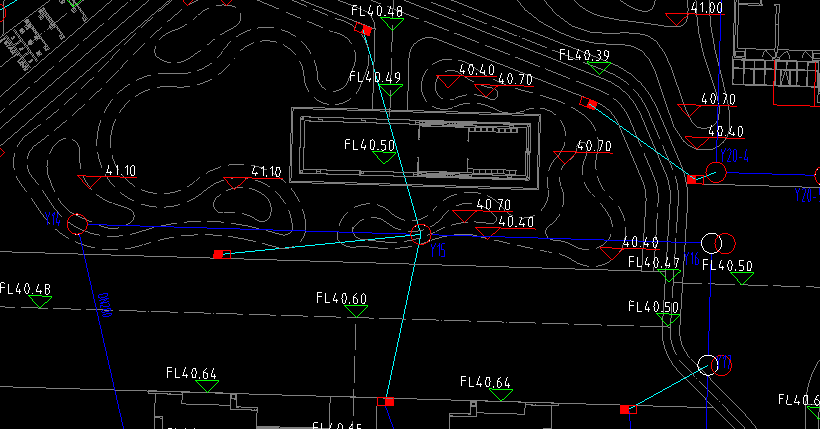The height and width of the screenshot is (429, 820).
Task: Select the green triangle under FL40.47
Action: [x=668, y=275]
